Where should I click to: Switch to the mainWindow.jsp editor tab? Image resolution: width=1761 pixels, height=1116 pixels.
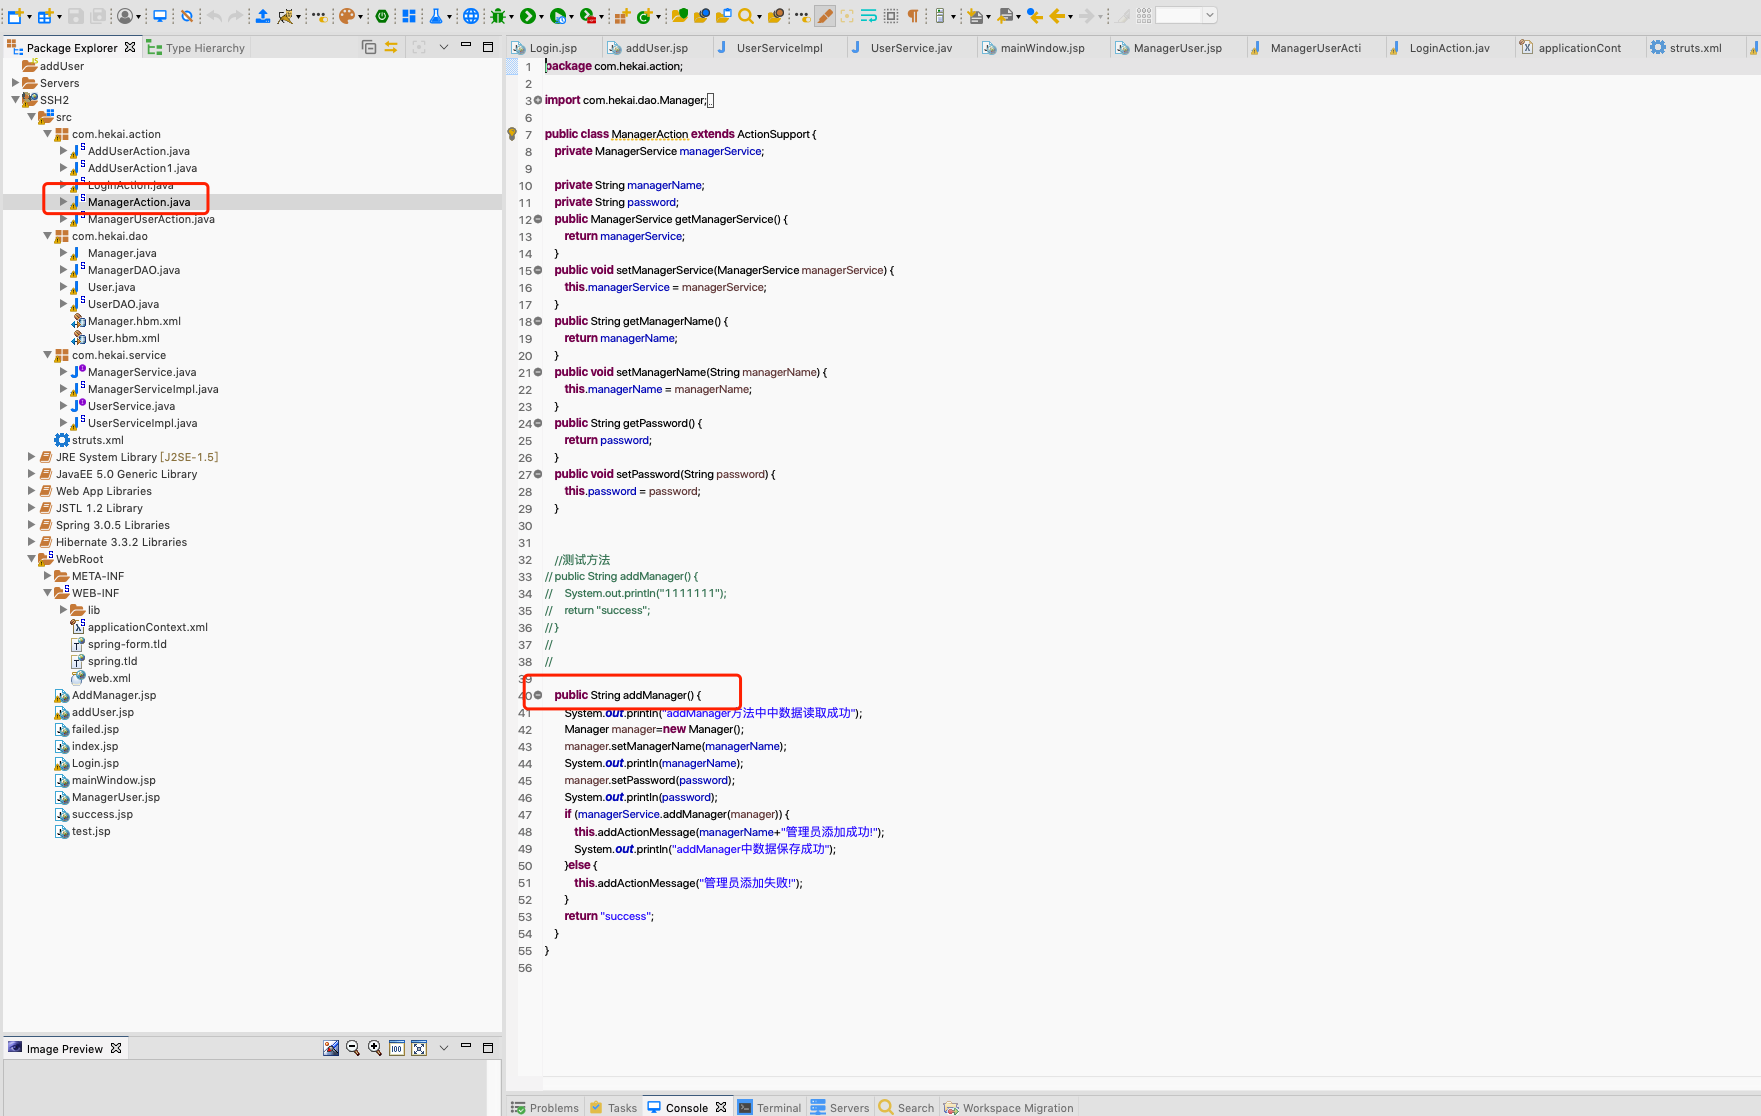tap(1042, 48)
